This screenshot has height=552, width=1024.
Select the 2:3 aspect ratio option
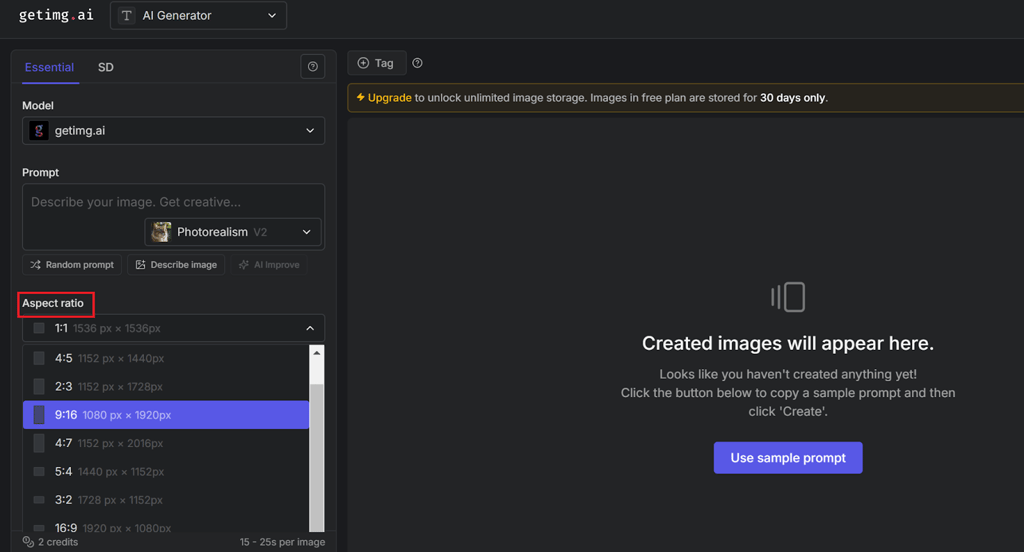coord(166,387)
